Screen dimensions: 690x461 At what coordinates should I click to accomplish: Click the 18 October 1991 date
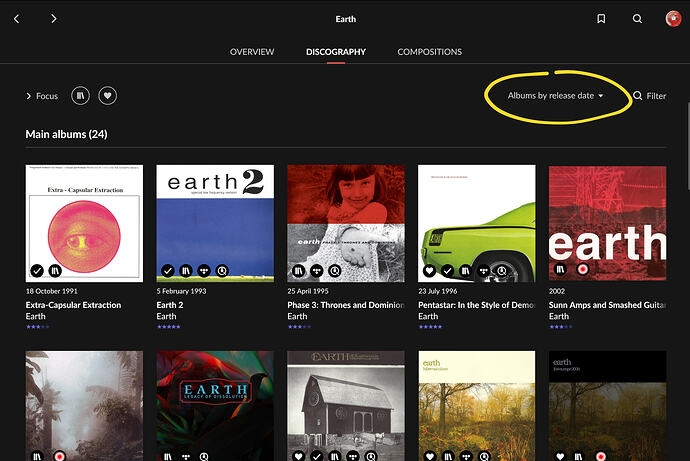coord(51,291)
